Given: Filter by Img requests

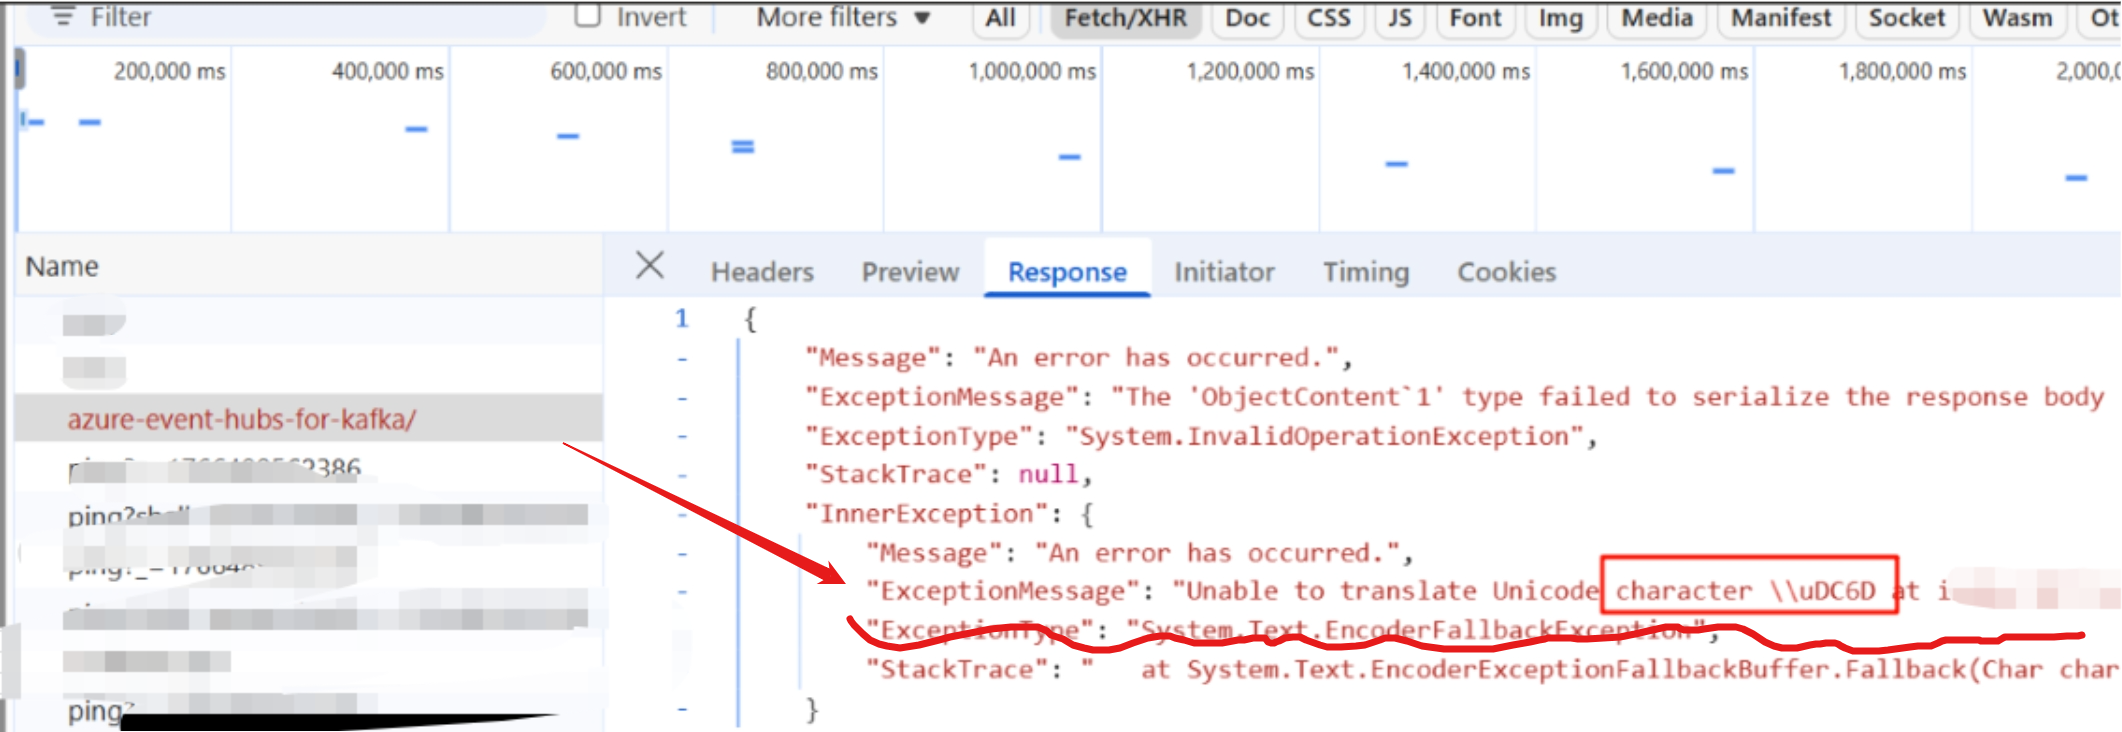Looking at the screenshot, I should (1560, 18).
